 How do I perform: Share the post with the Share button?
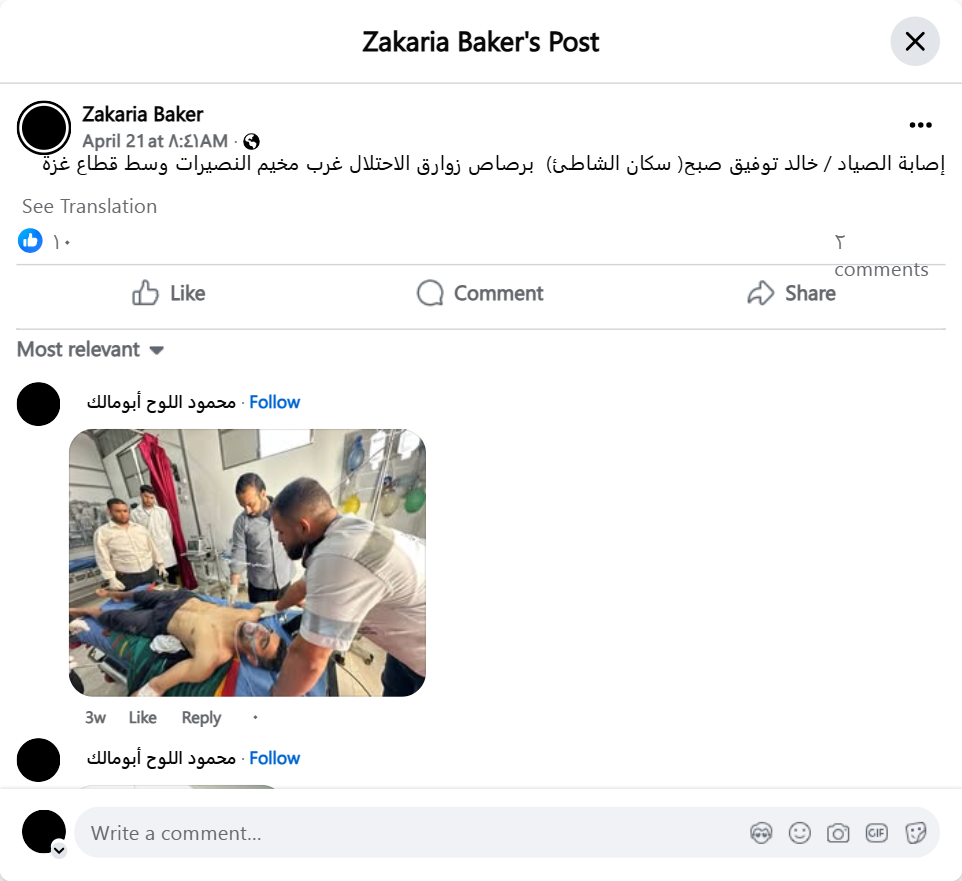point(791,293)
